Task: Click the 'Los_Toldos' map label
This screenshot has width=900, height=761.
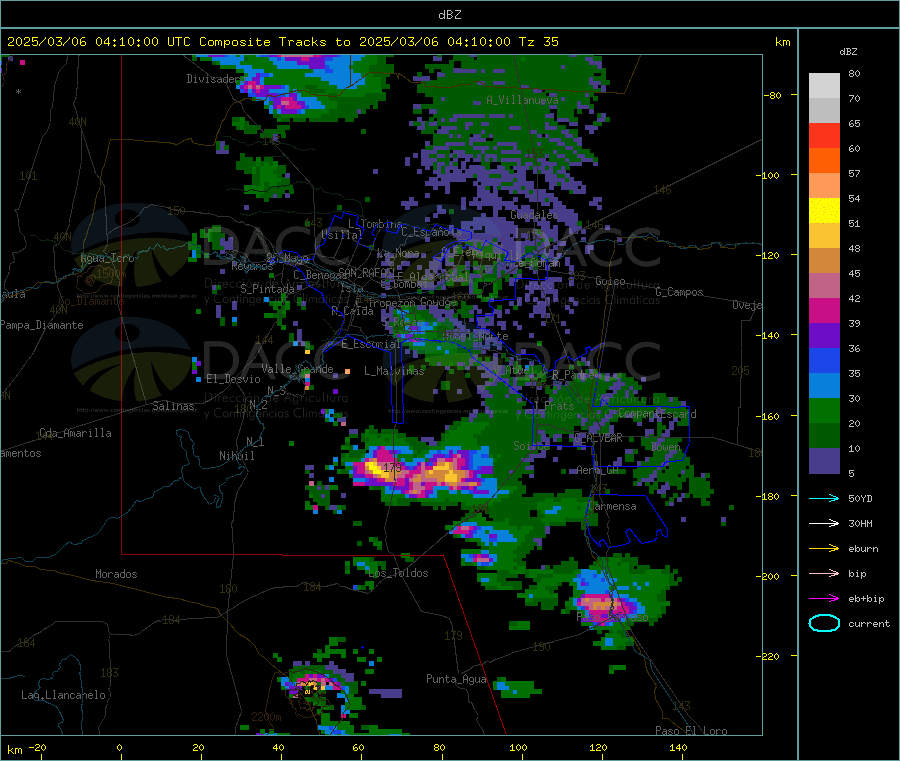Action: [x=398, y=573]
